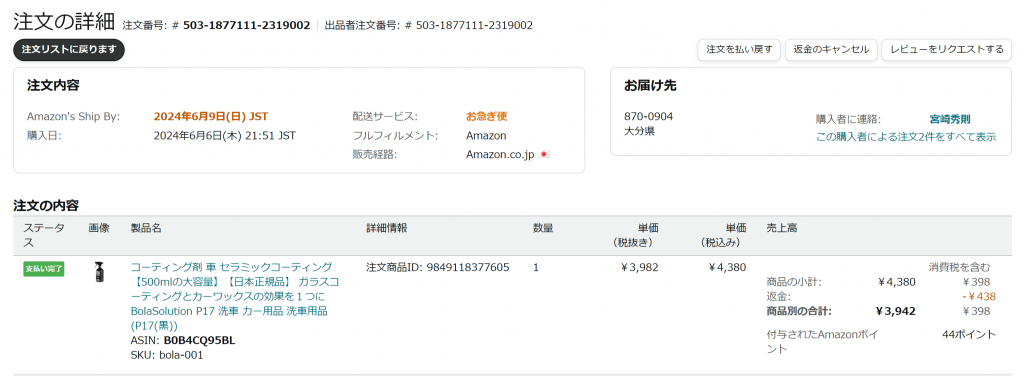The image size is (1024, 390).
Task: Open the コーティング剤 product title link
Action: tap(235, 296)
